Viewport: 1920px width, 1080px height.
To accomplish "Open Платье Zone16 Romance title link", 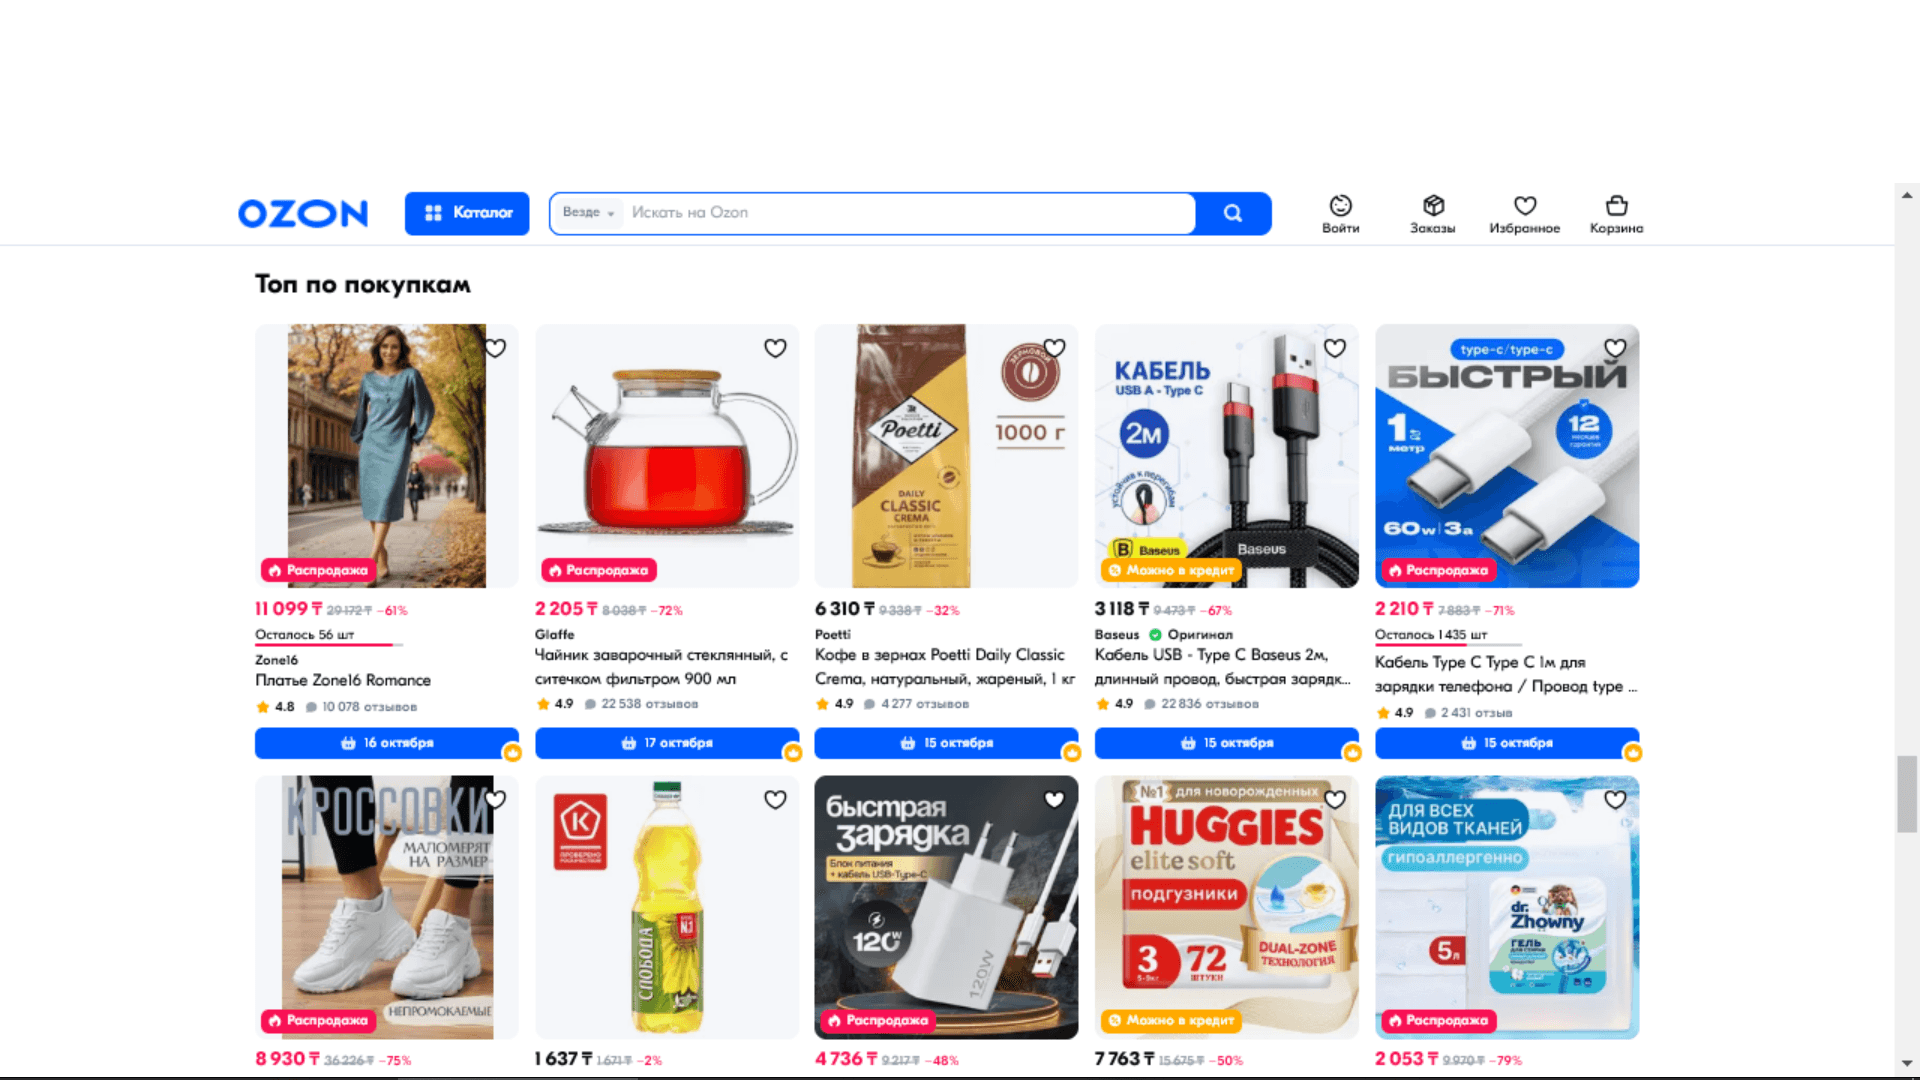I will coord(343,680).
